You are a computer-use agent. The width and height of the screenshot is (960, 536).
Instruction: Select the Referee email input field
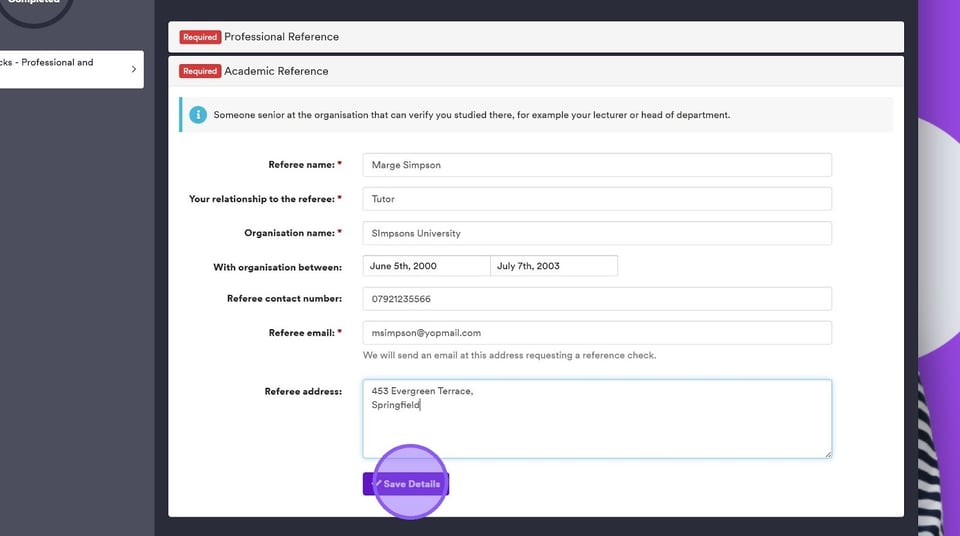(597, 333)
